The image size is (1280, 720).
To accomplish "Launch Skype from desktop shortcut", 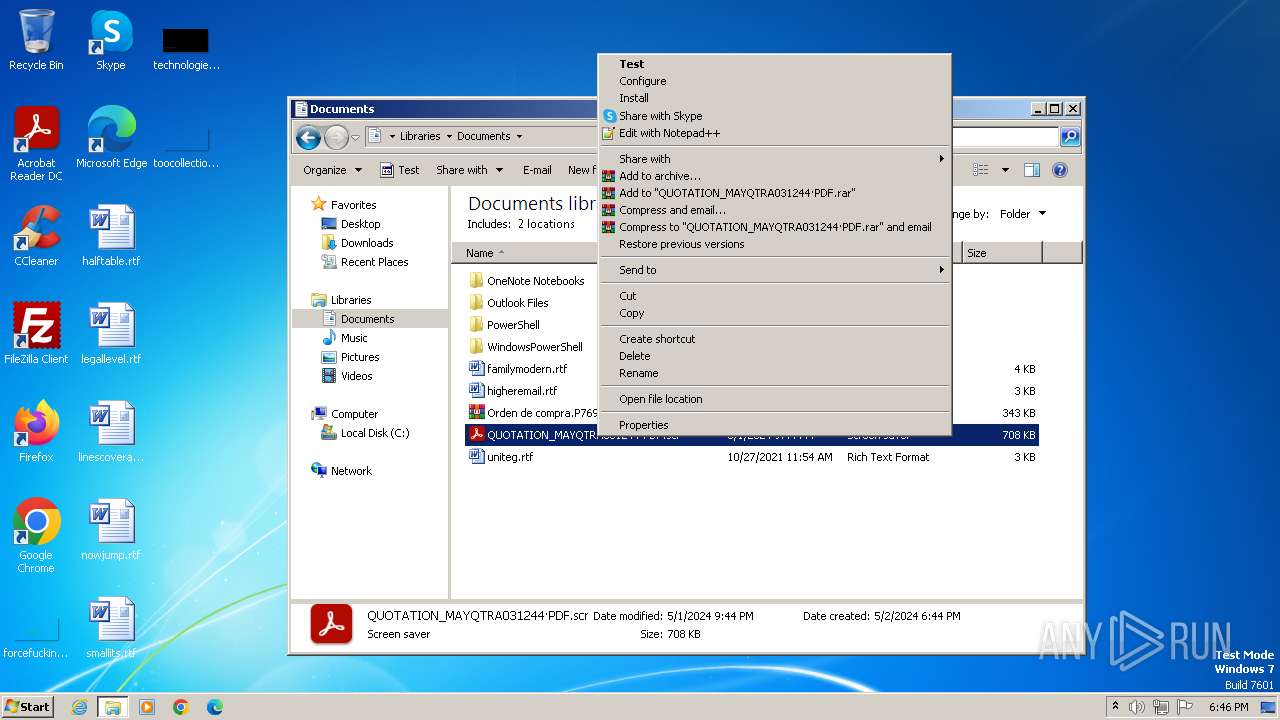I will tap(111, 40).
